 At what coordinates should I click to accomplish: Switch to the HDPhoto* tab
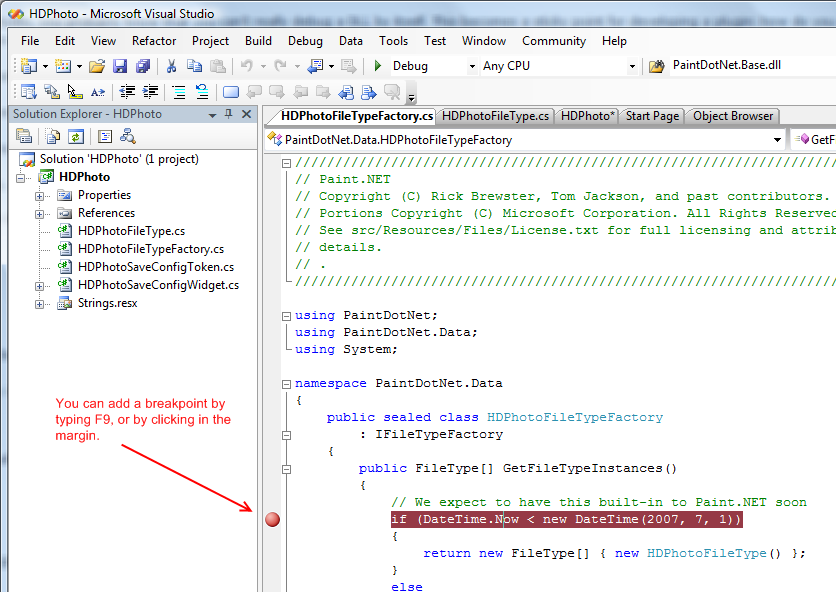pyautogui.click(x=588, y=116)
